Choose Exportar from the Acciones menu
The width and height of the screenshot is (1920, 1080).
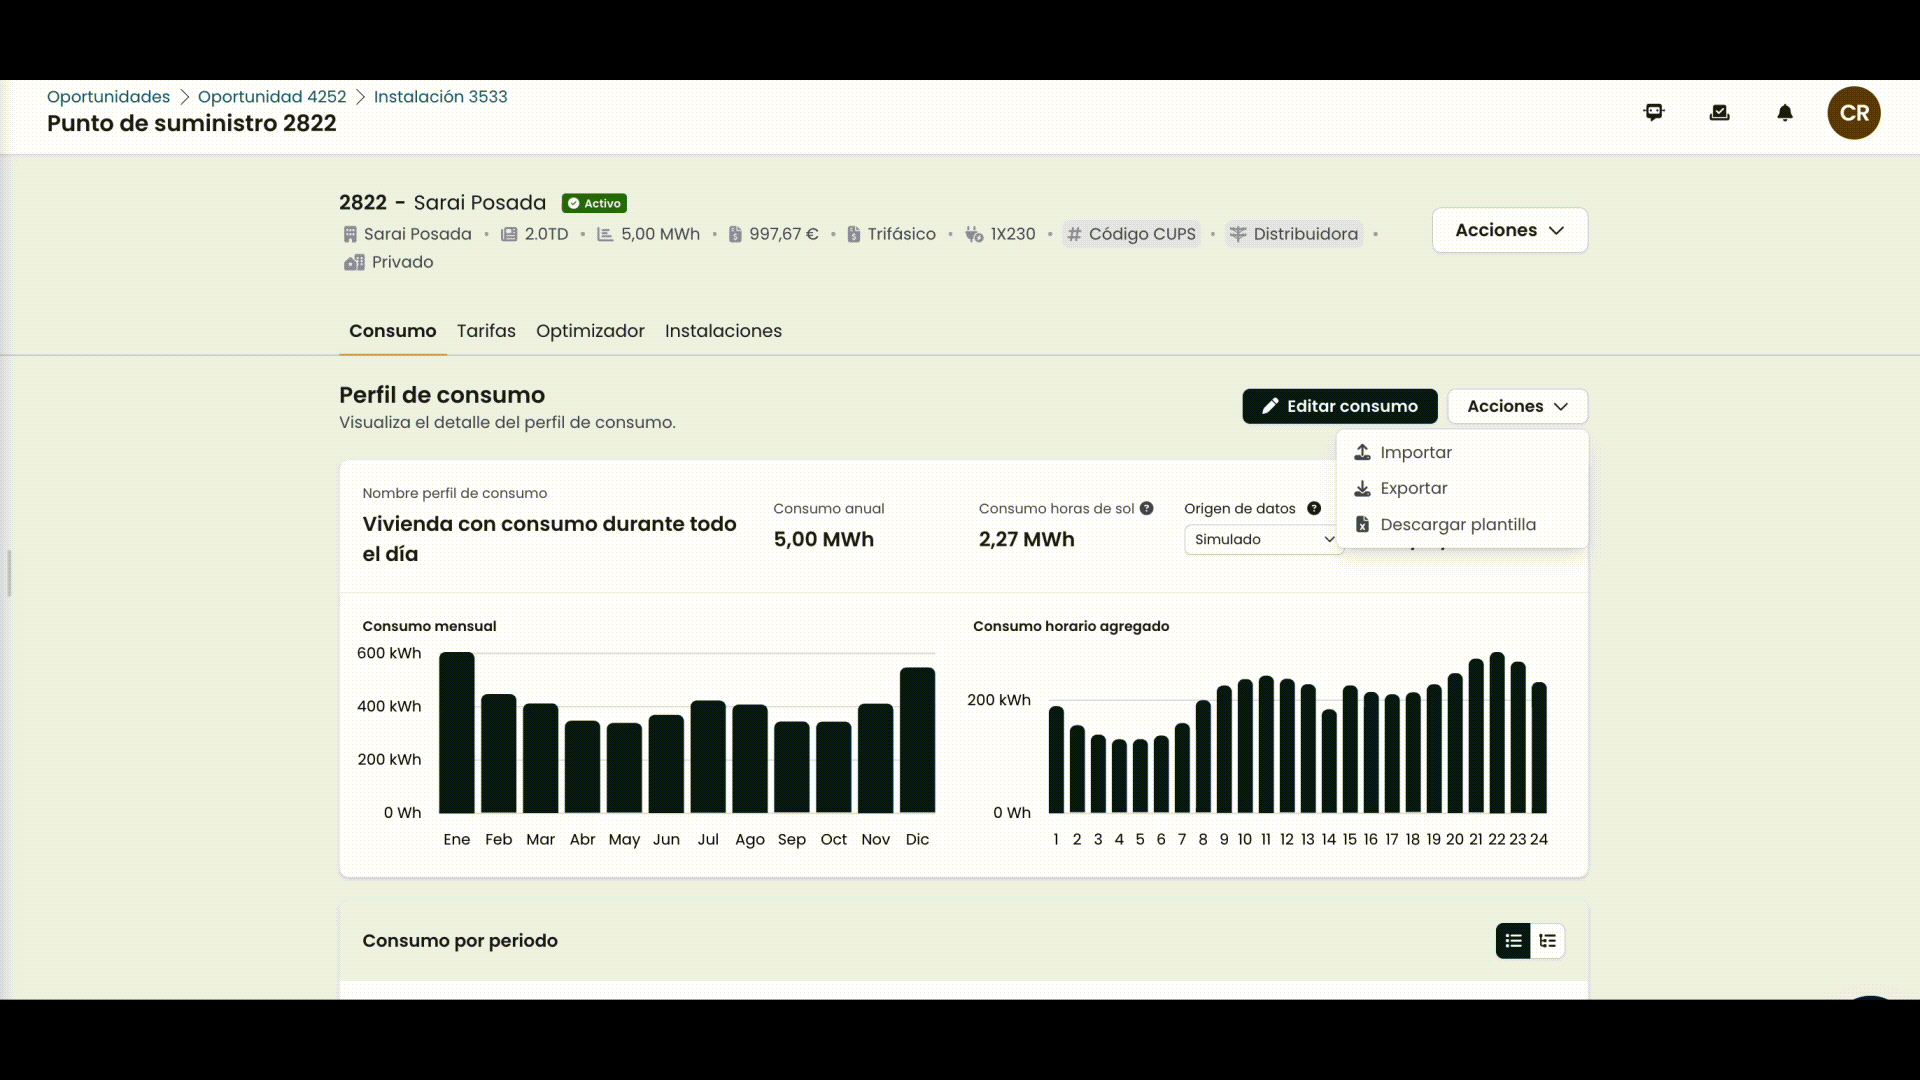tap(1462, 488)
